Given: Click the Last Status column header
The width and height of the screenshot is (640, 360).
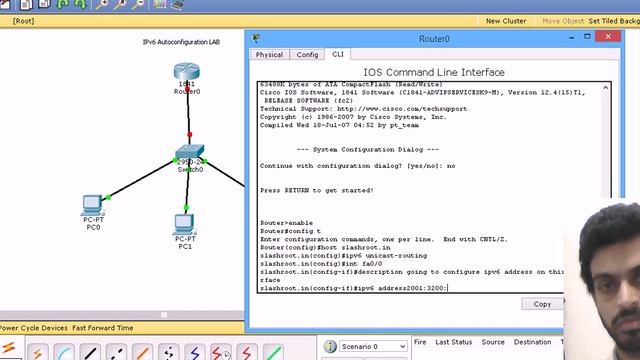Looking at the screenshot, I should (x=453, y=342).
